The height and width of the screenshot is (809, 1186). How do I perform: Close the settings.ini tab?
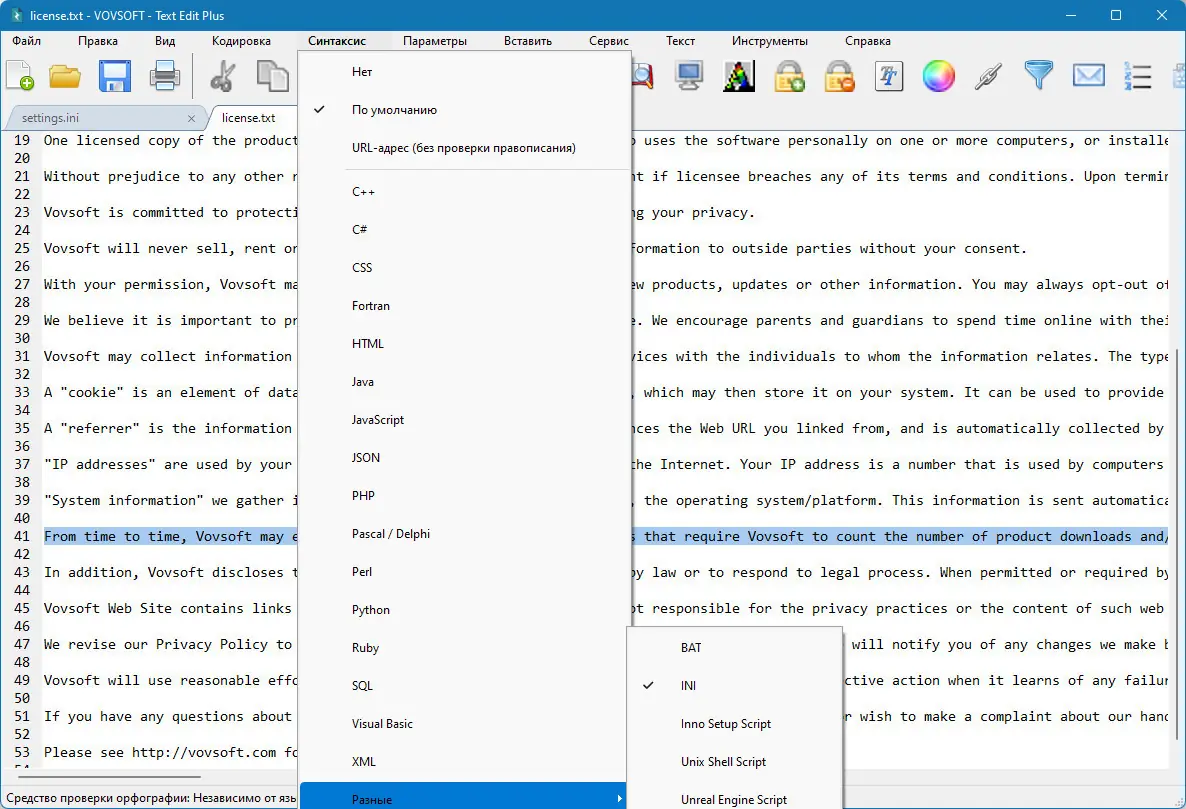(191, 118)
